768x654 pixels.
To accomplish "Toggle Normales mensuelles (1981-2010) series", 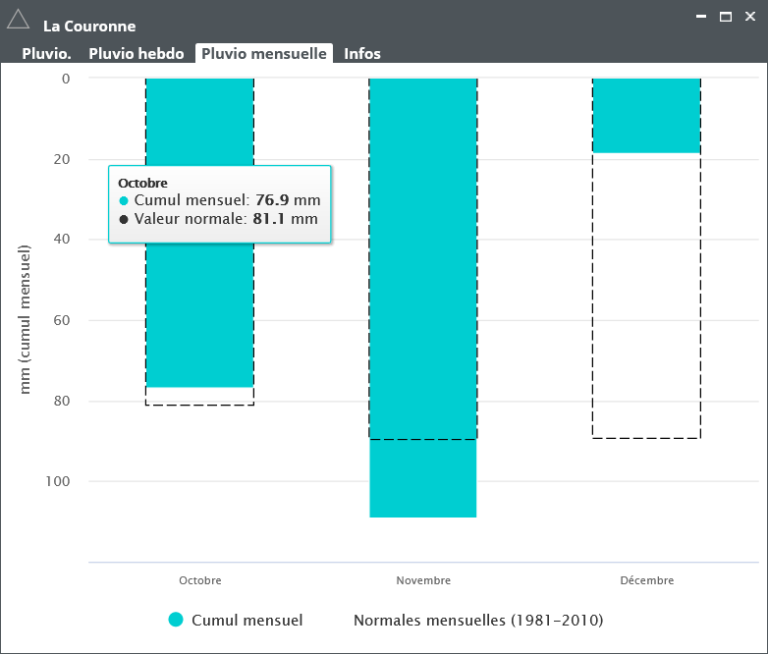I will tap(478, 620).
